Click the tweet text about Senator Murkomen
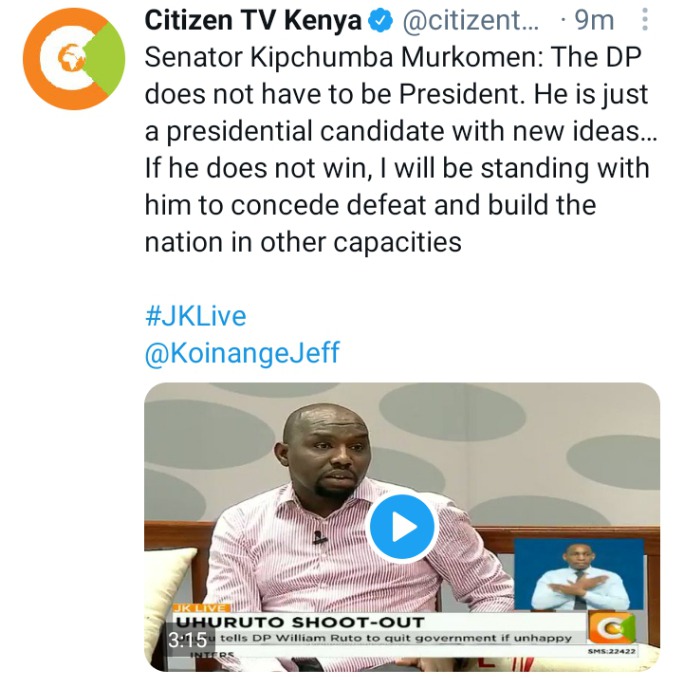The height and width of the screenshot is (682, 683). [401, 149]
